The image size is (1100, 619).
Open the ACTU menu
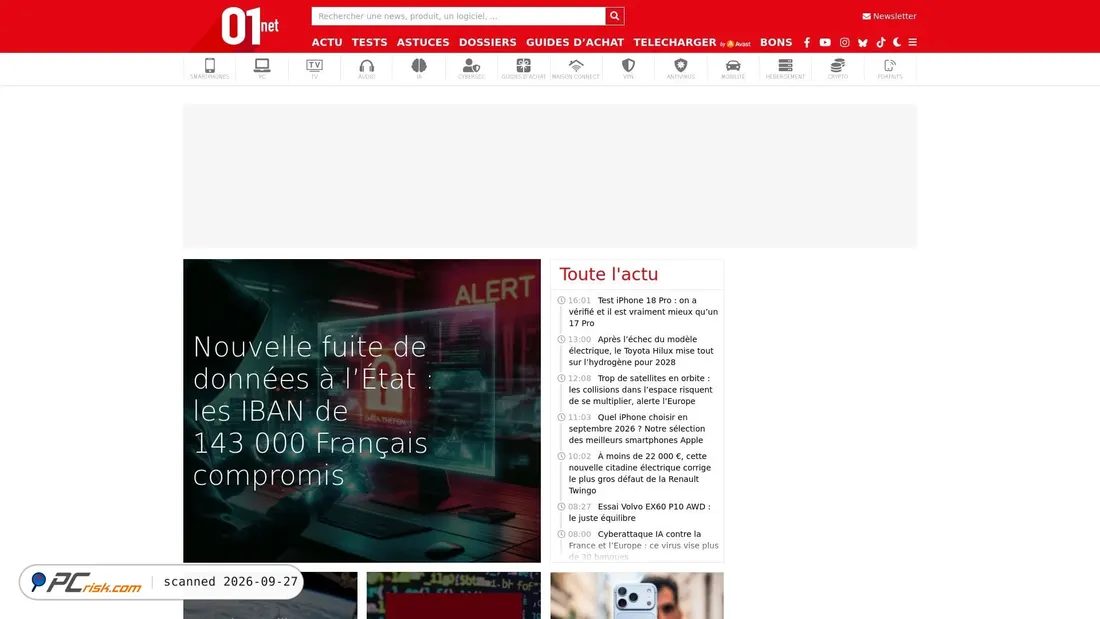coord(327,42)
